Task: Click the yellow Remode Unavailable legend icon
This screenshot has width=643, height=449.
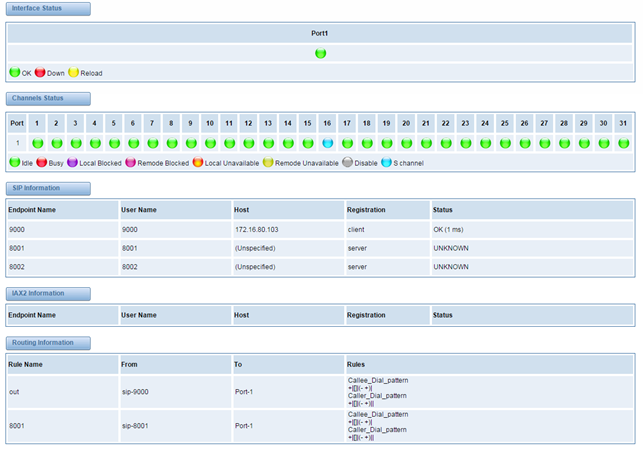Action: (x=268, y=162)
